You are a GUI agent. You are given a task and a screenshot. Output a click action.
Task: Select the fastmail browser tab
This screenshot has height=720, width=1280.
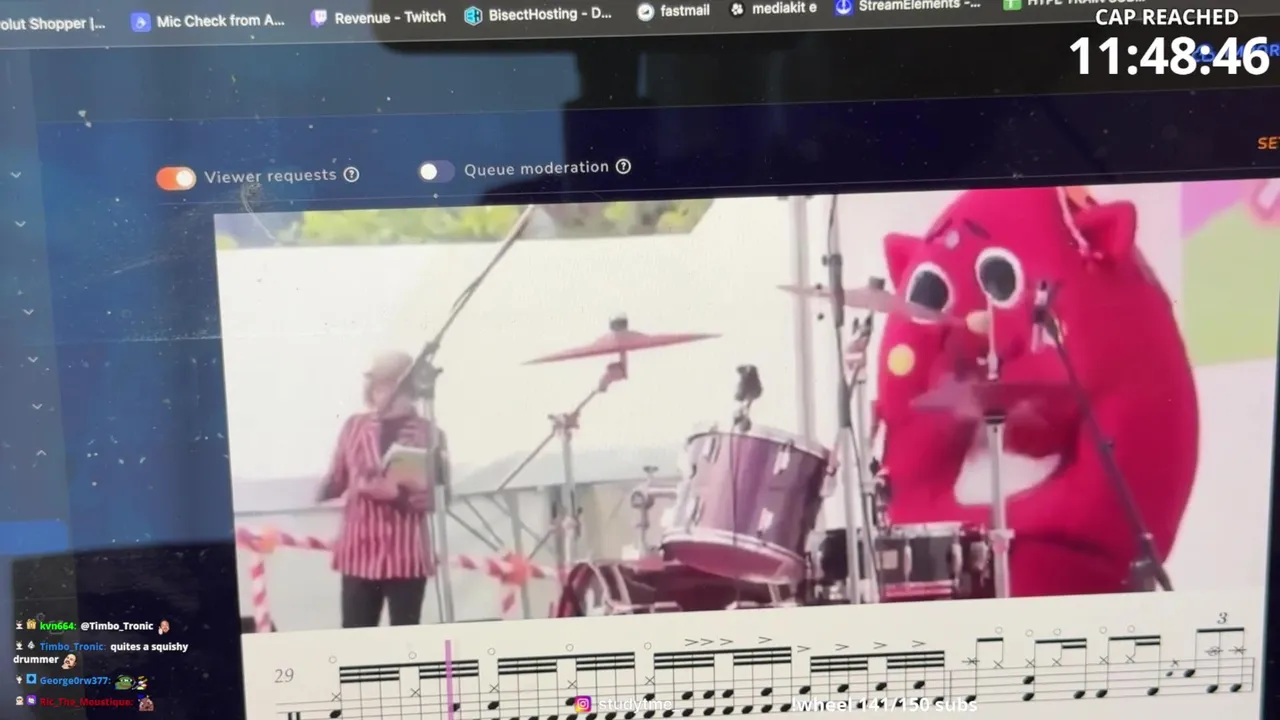673,11
